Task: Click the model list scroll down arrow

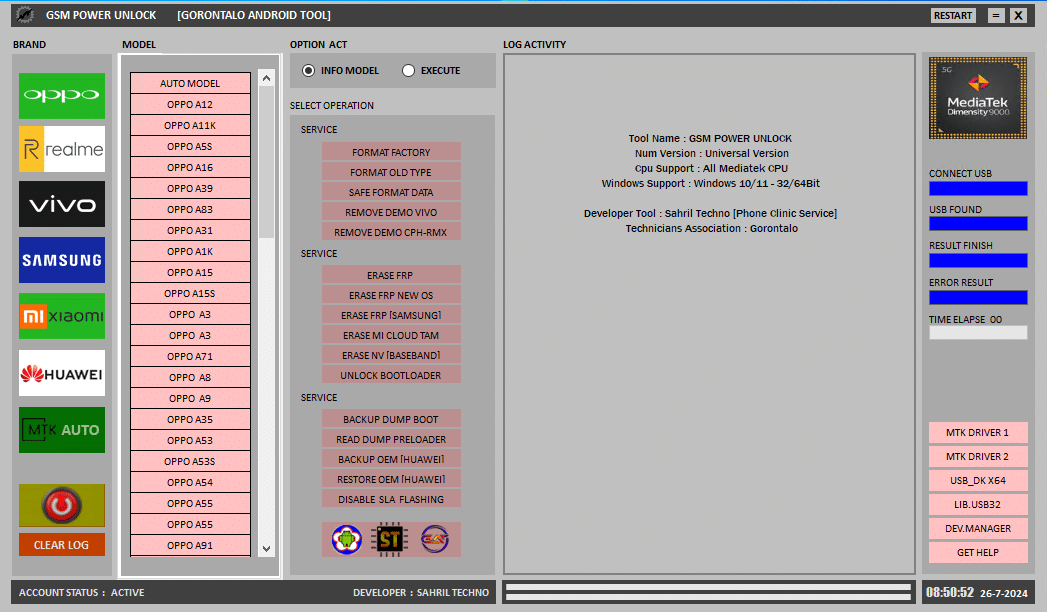Action: pos(266,549)
